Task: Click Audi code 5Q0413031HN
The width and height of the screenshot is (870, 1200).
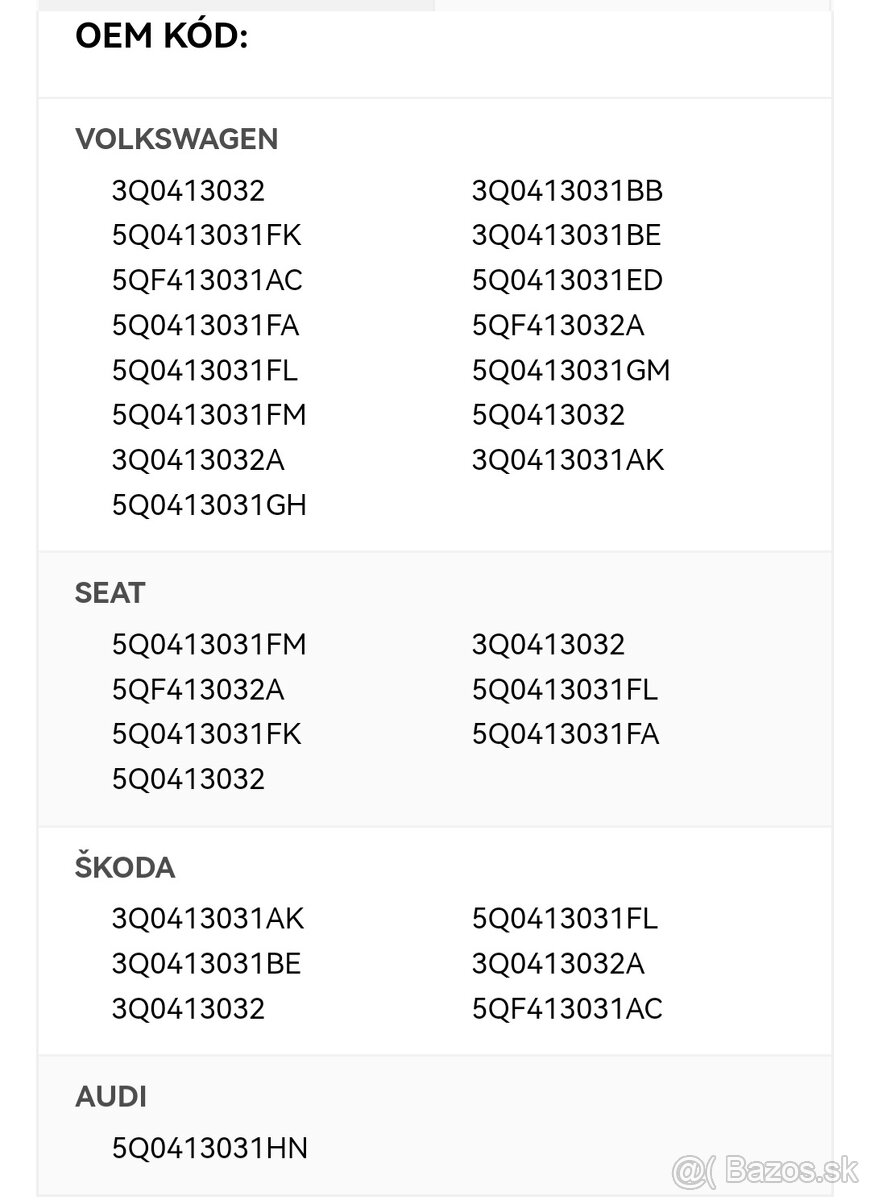Action: click(210, 1149)
